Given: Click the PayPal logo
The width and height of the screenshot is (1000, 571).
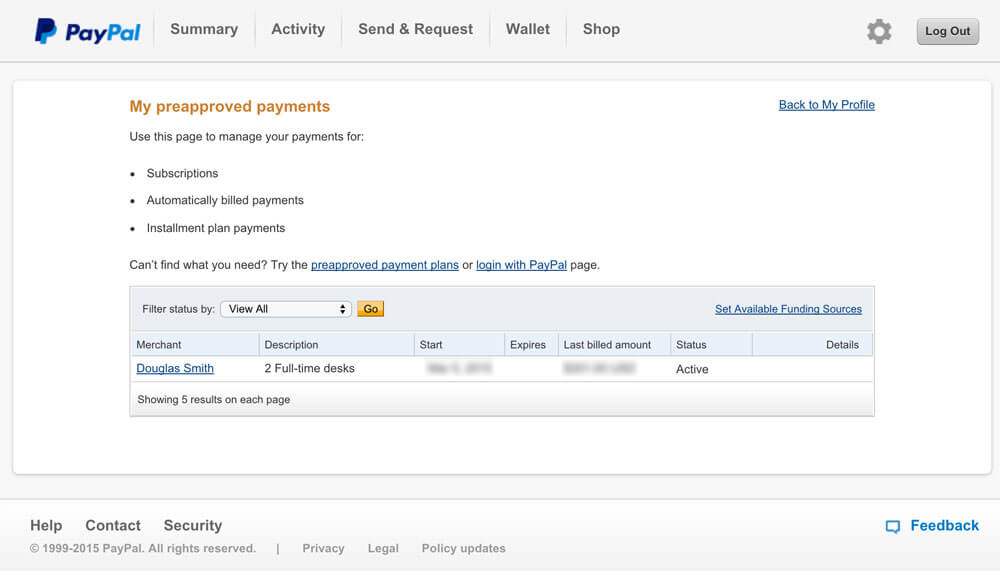Looking at the screenshot, I should click(x=87, y=31).
